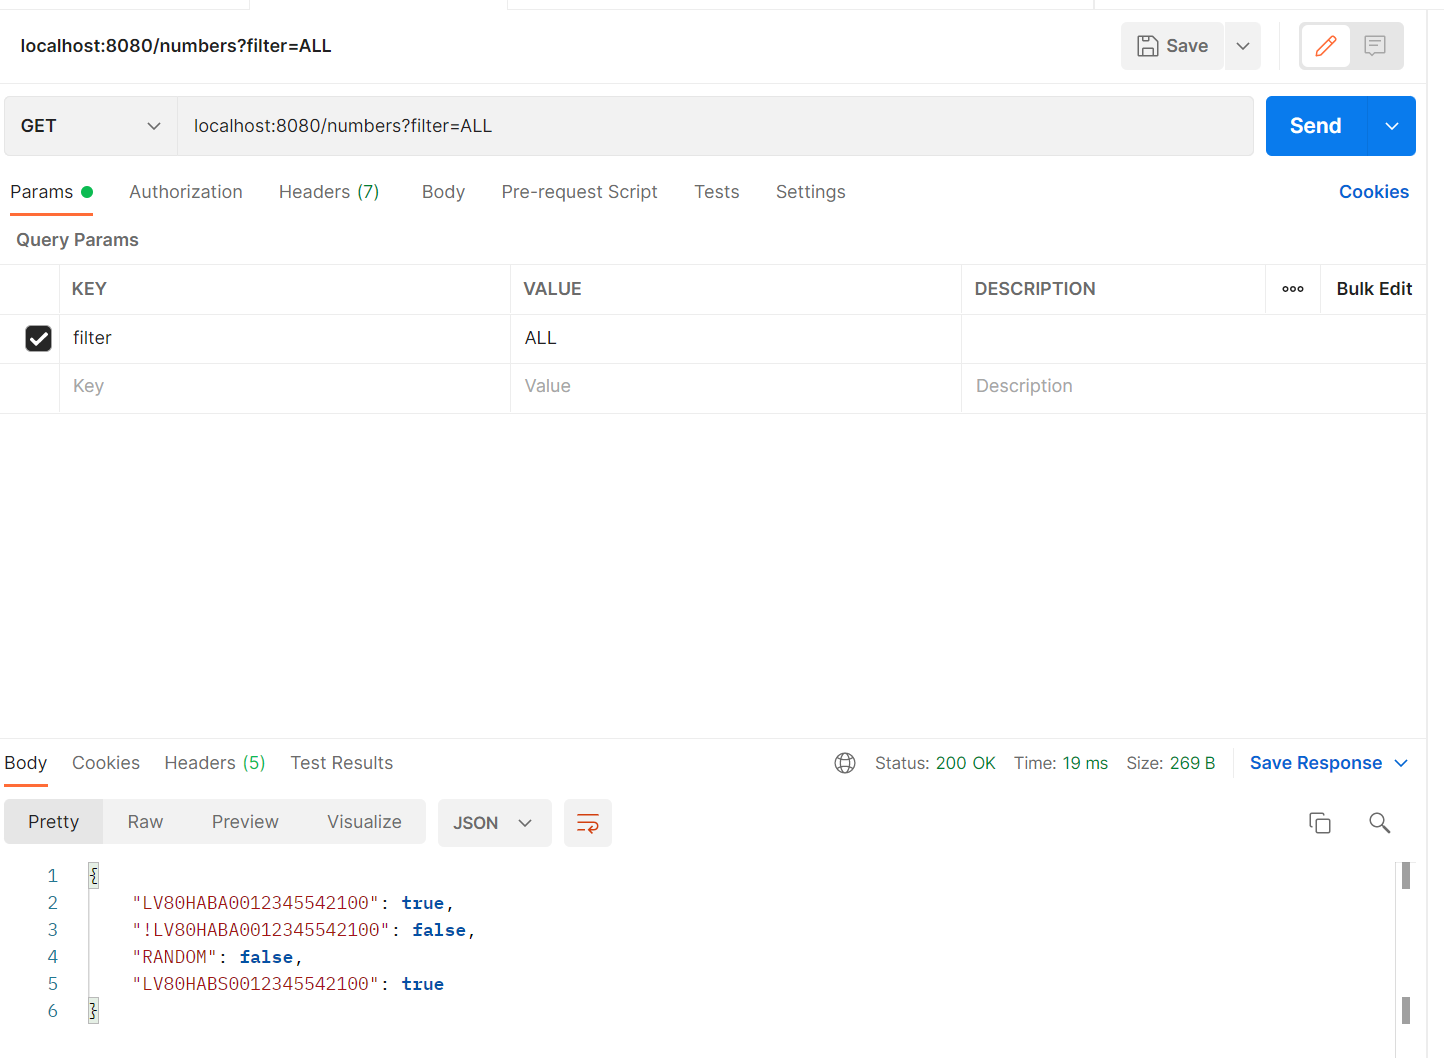
Task: Open the request Body tab
Action: click(x=443, y=192)
